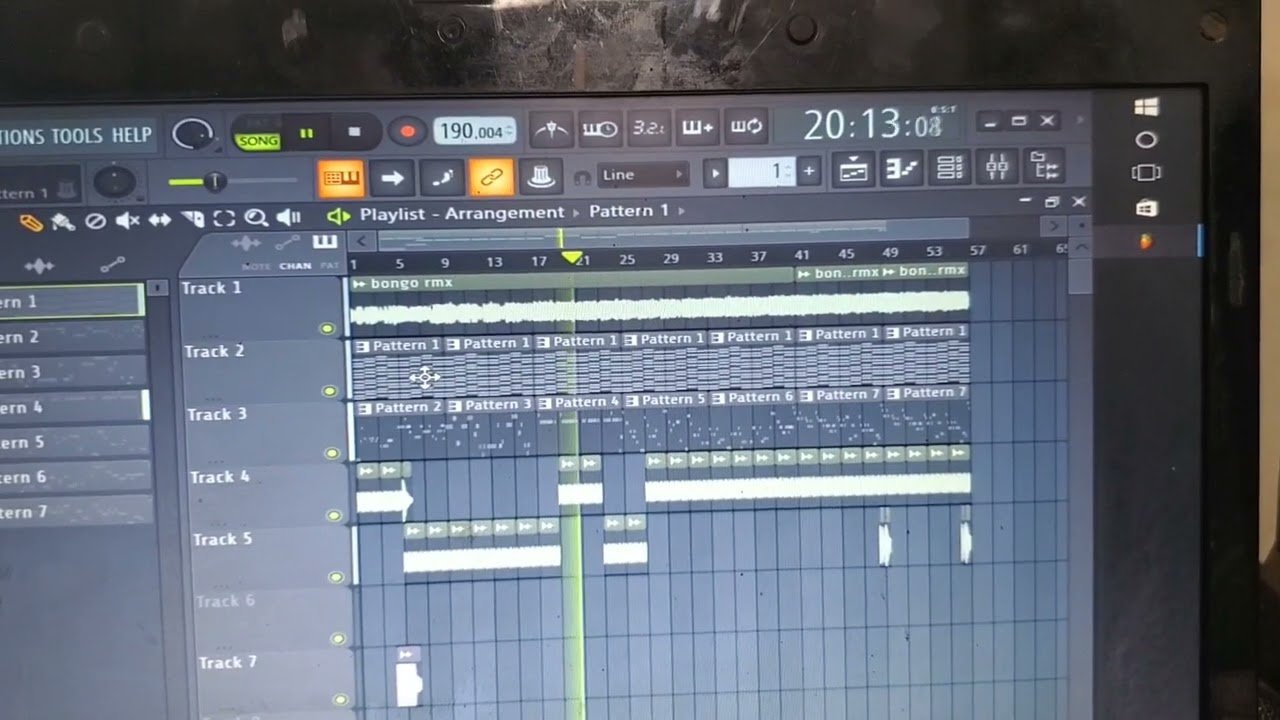Stop playback with the square button

coord(354,132)
